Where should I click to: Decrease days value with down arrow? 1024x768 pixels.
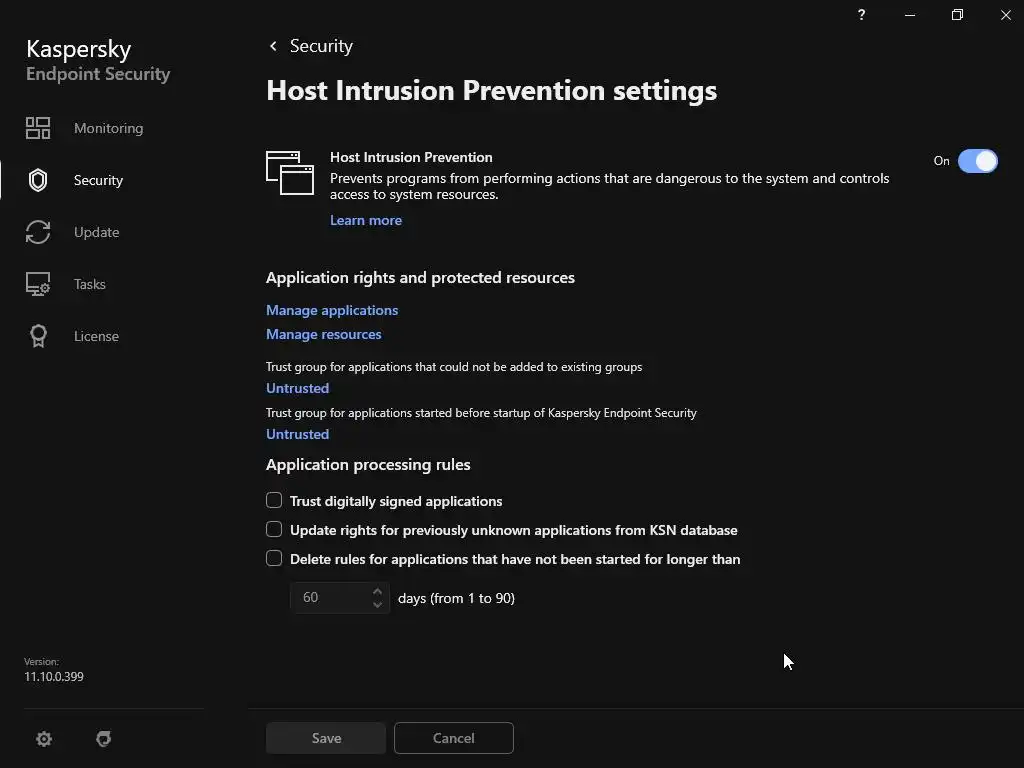tap(377, 605)
